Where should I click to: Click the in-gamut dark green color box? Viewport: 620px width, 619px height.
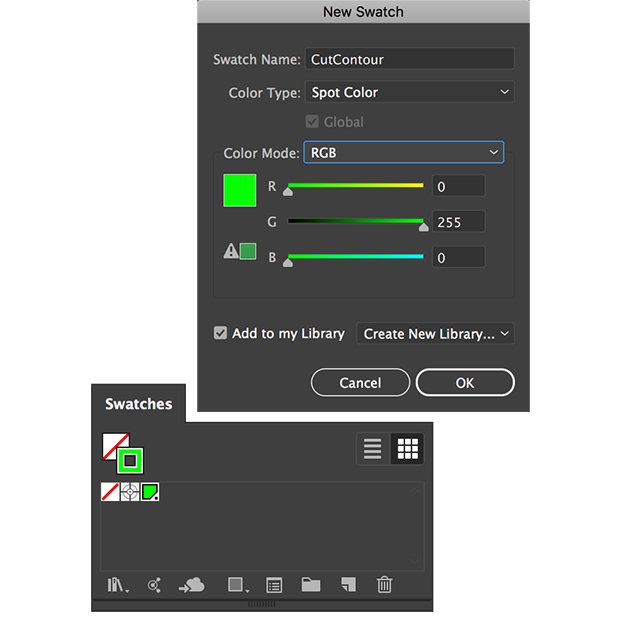(248, 251)
